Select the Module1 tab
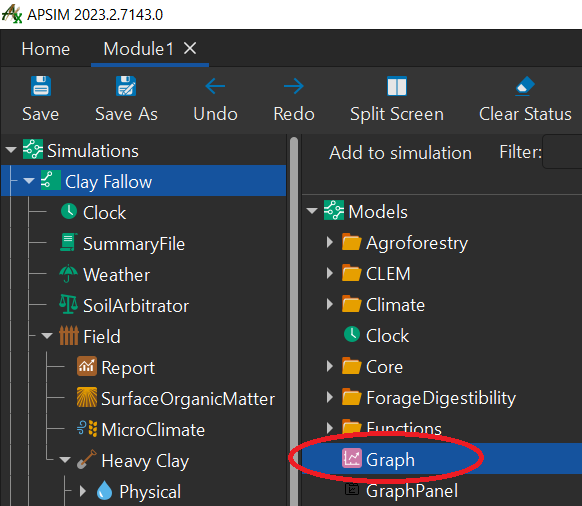 click(x=138, y=49)
